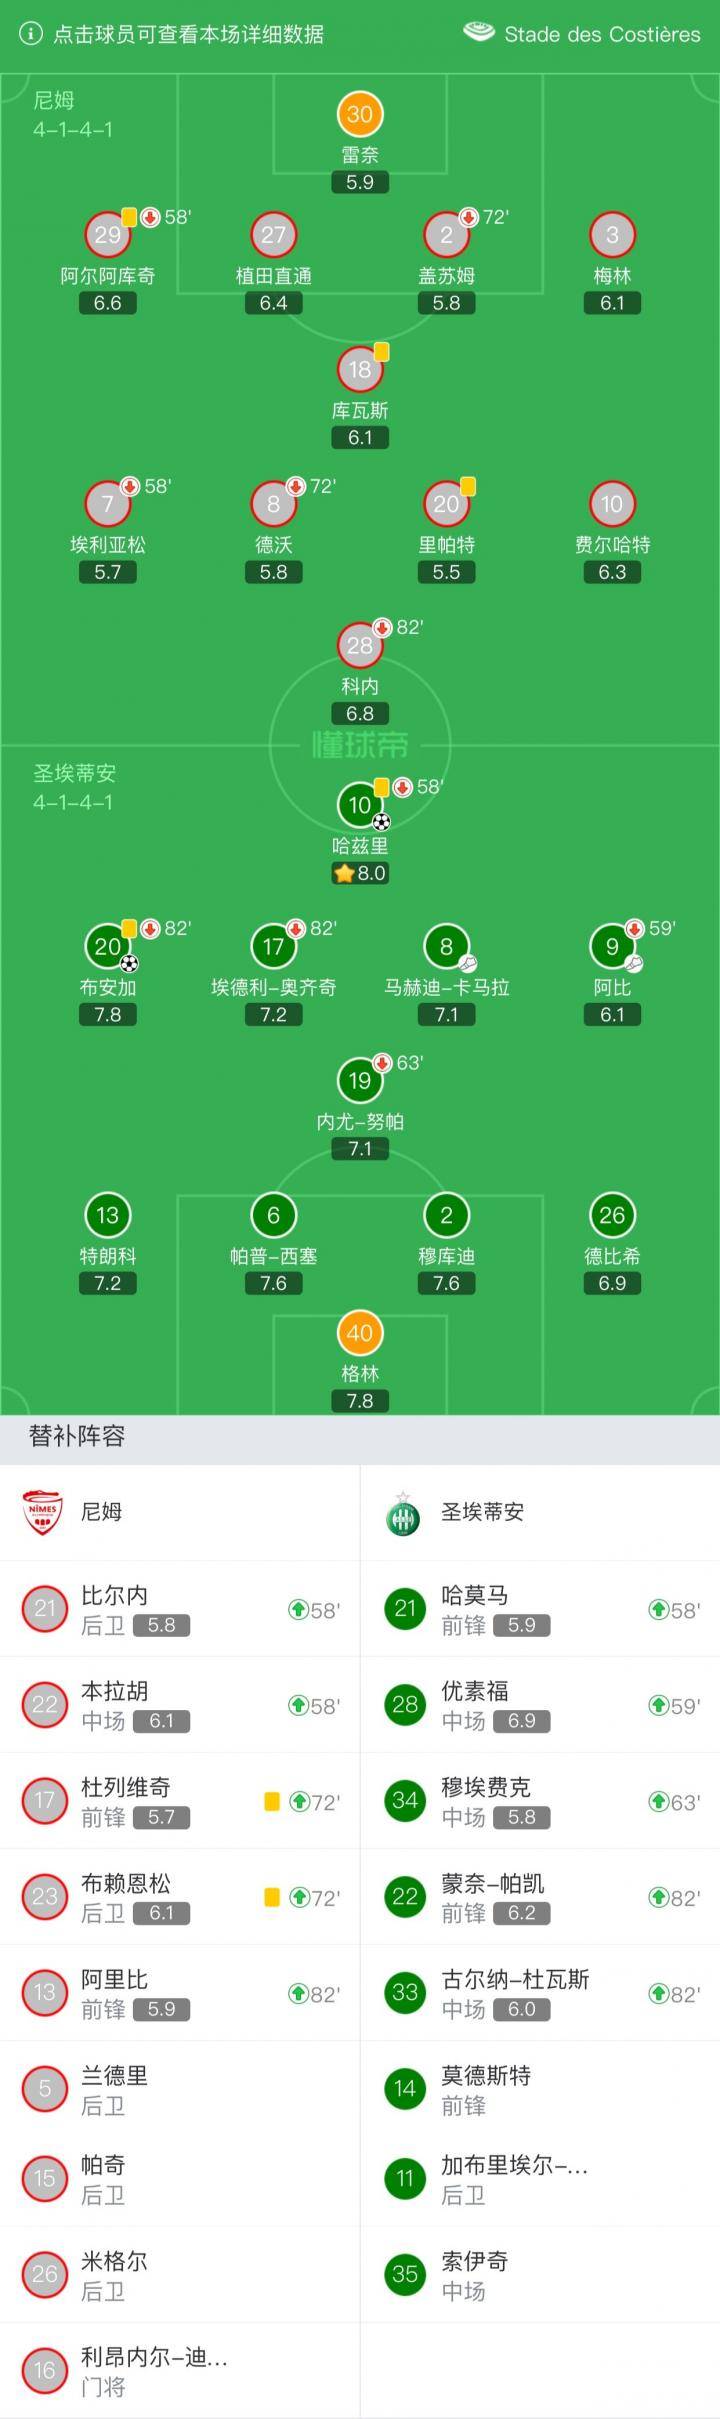Select 库瓦斯 number 18 midfielder badge

pos(359,369)
